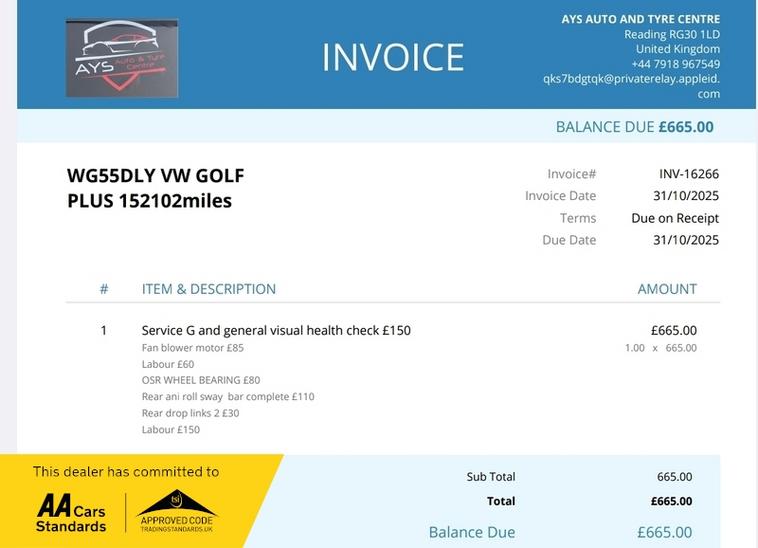Screen dimensions: 758x548
Task: Click the AA Cars Standards logo
Action: tap(71, 512)
